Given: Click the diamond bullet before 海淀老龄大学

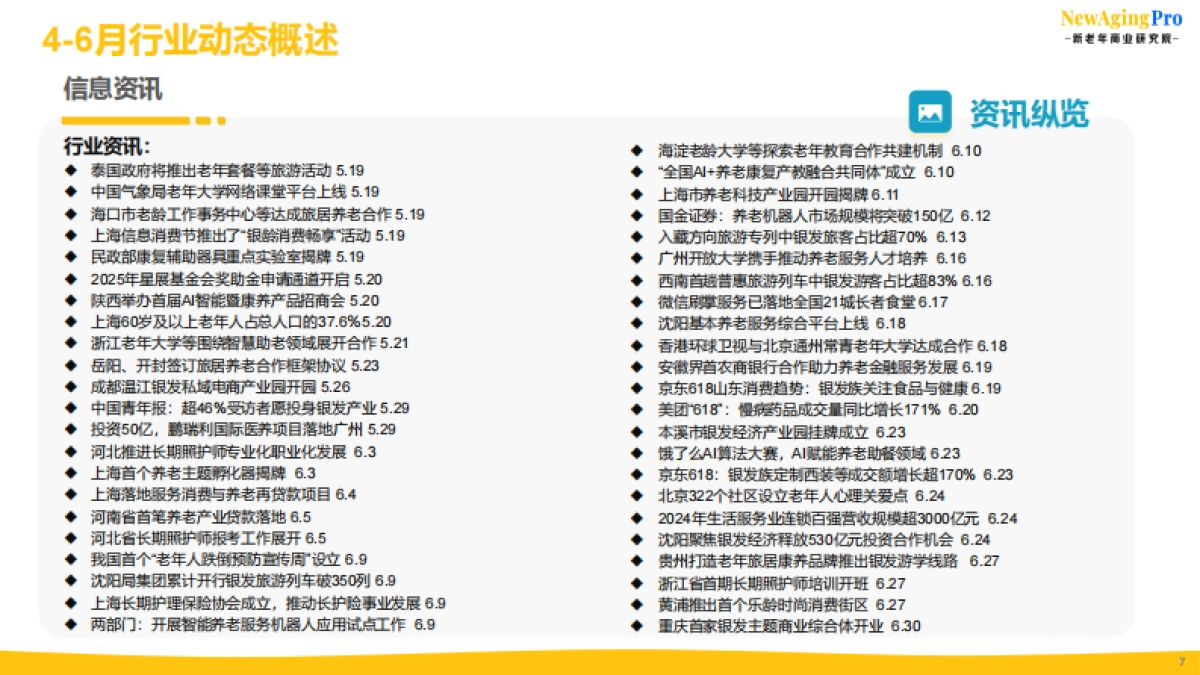Looking at the screenshot, I should tap(636, 150).
